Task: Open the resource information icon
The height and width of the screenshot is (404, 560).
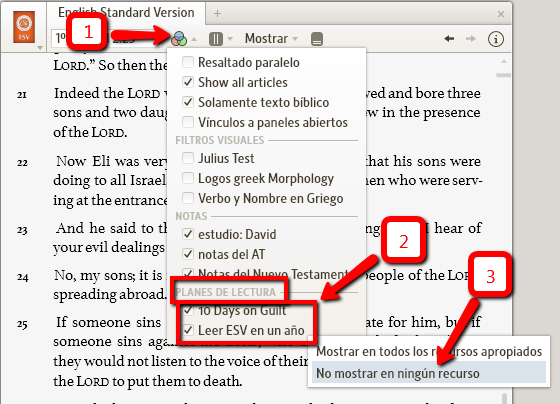Action: [x=496, y=39]
